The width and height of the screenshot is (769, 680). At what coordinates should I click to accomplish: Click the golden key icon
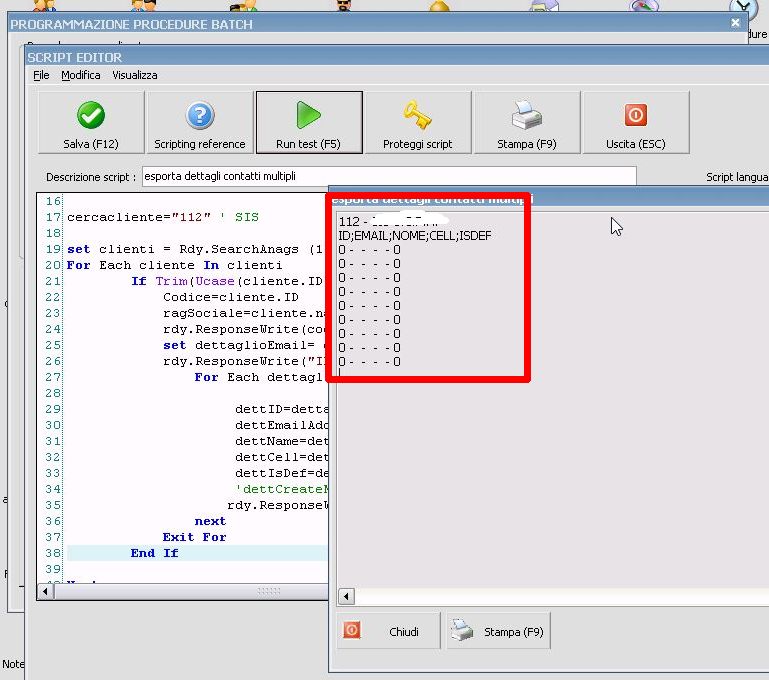click(418, 115)
